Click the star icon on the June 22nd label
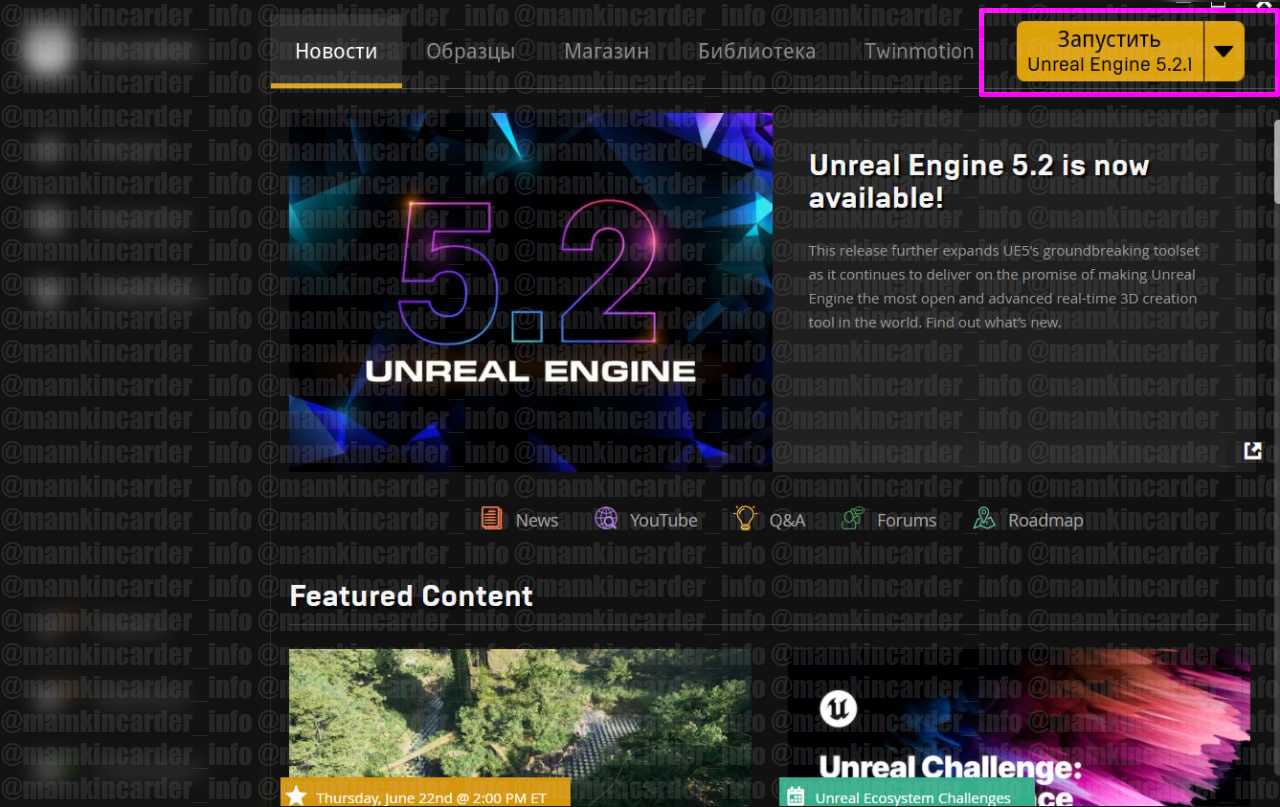 tap(296, 796)
